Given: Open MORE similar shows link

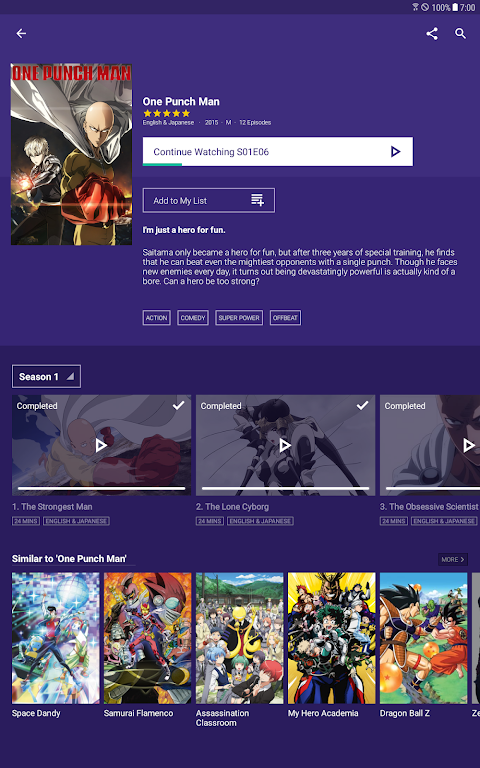Looking at the screenshot, I should coord(453,559).
